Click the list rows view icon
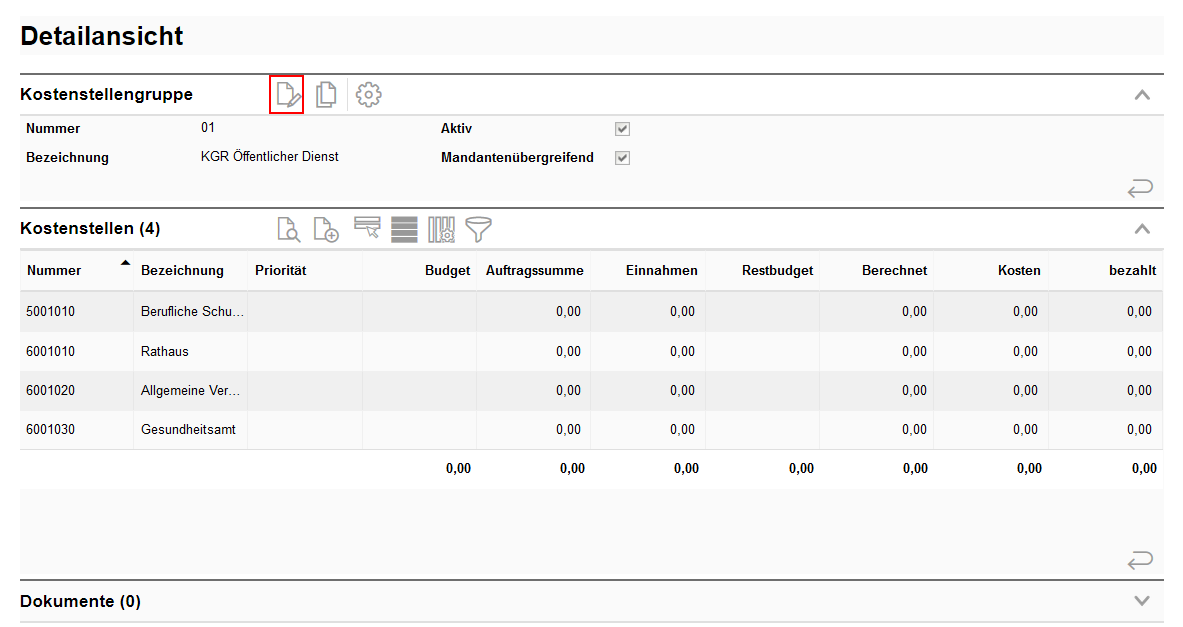Image resolution: width=1183 pixels, height=627 pixels. pos(404,229)
